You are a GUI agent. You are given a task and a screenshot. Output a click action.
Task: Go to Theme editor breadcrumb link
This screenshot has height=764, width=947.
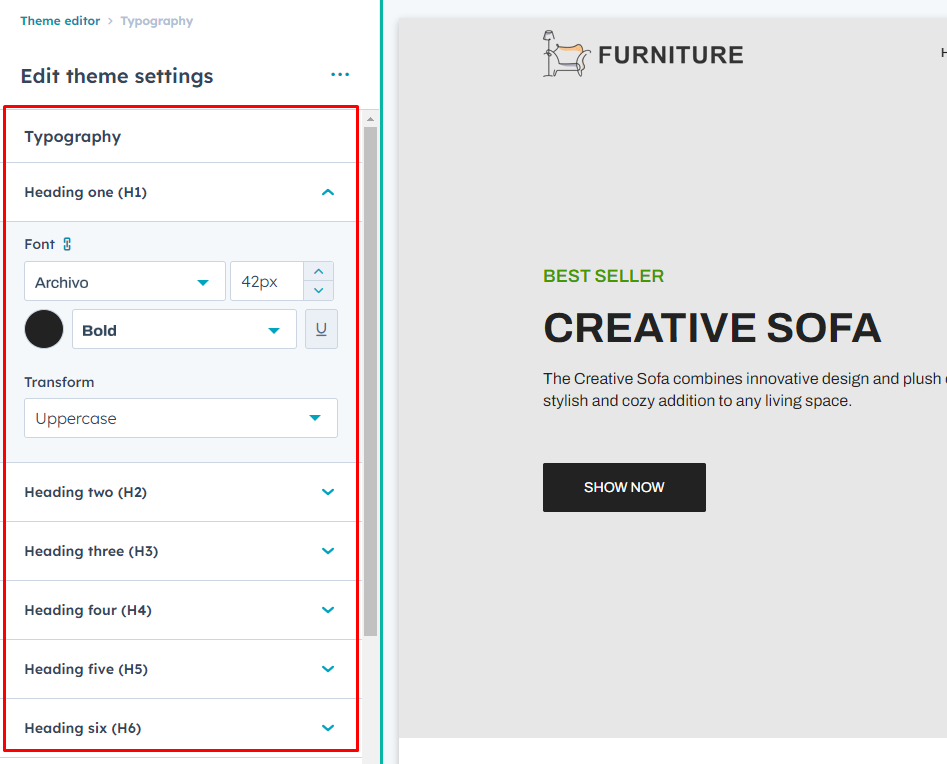click(x=60, y=21)
